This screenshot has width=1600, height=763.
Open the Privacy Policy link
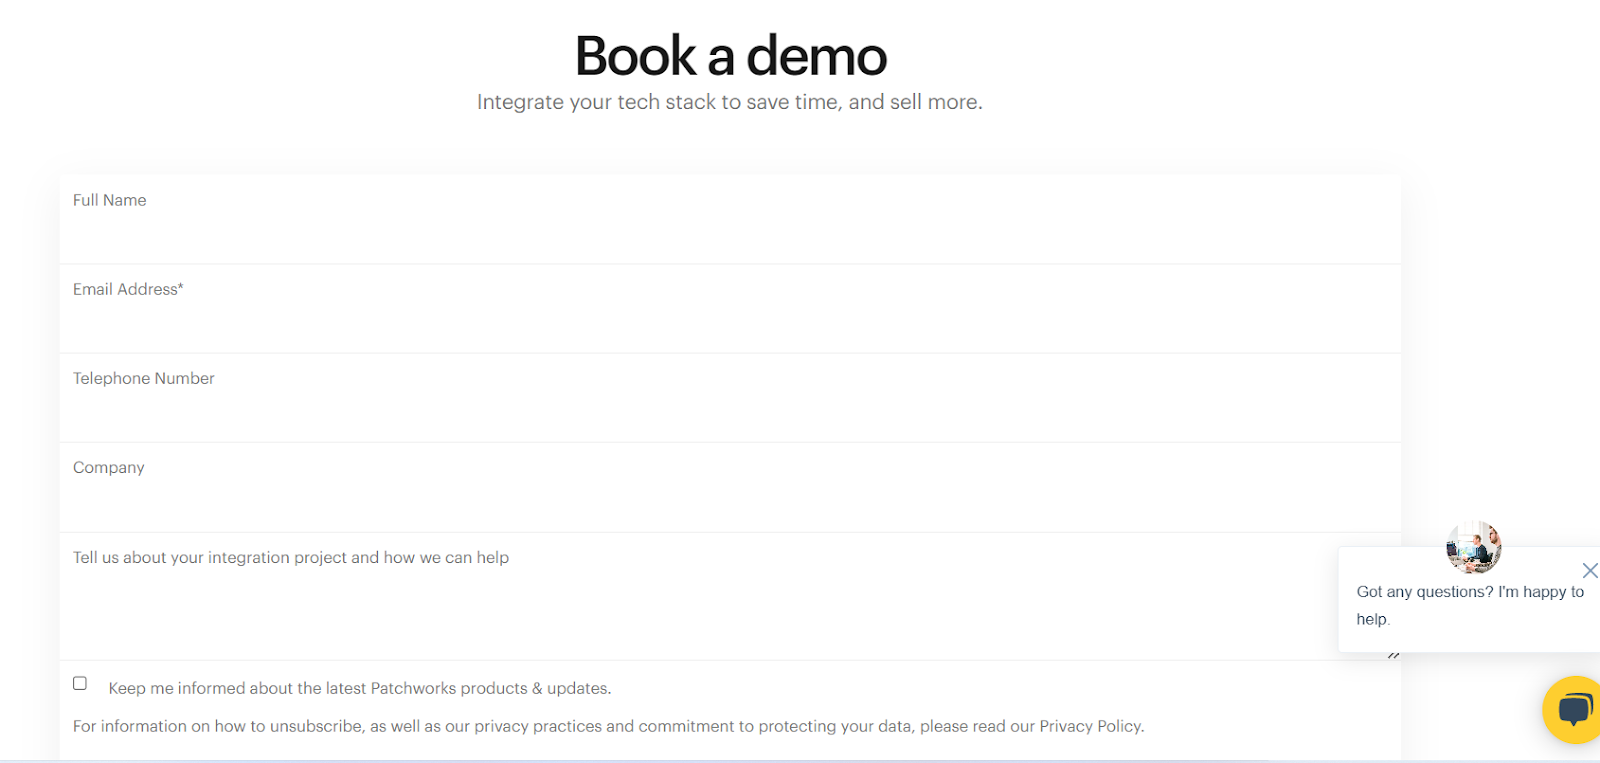(x=1090, y=726)
